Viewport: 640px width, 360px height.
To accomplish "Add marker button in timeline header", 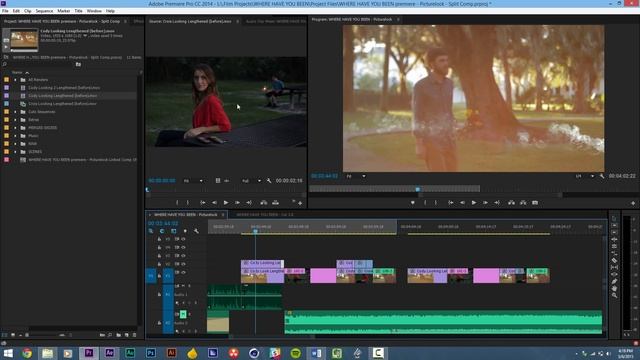I will [x=185, y=231].
